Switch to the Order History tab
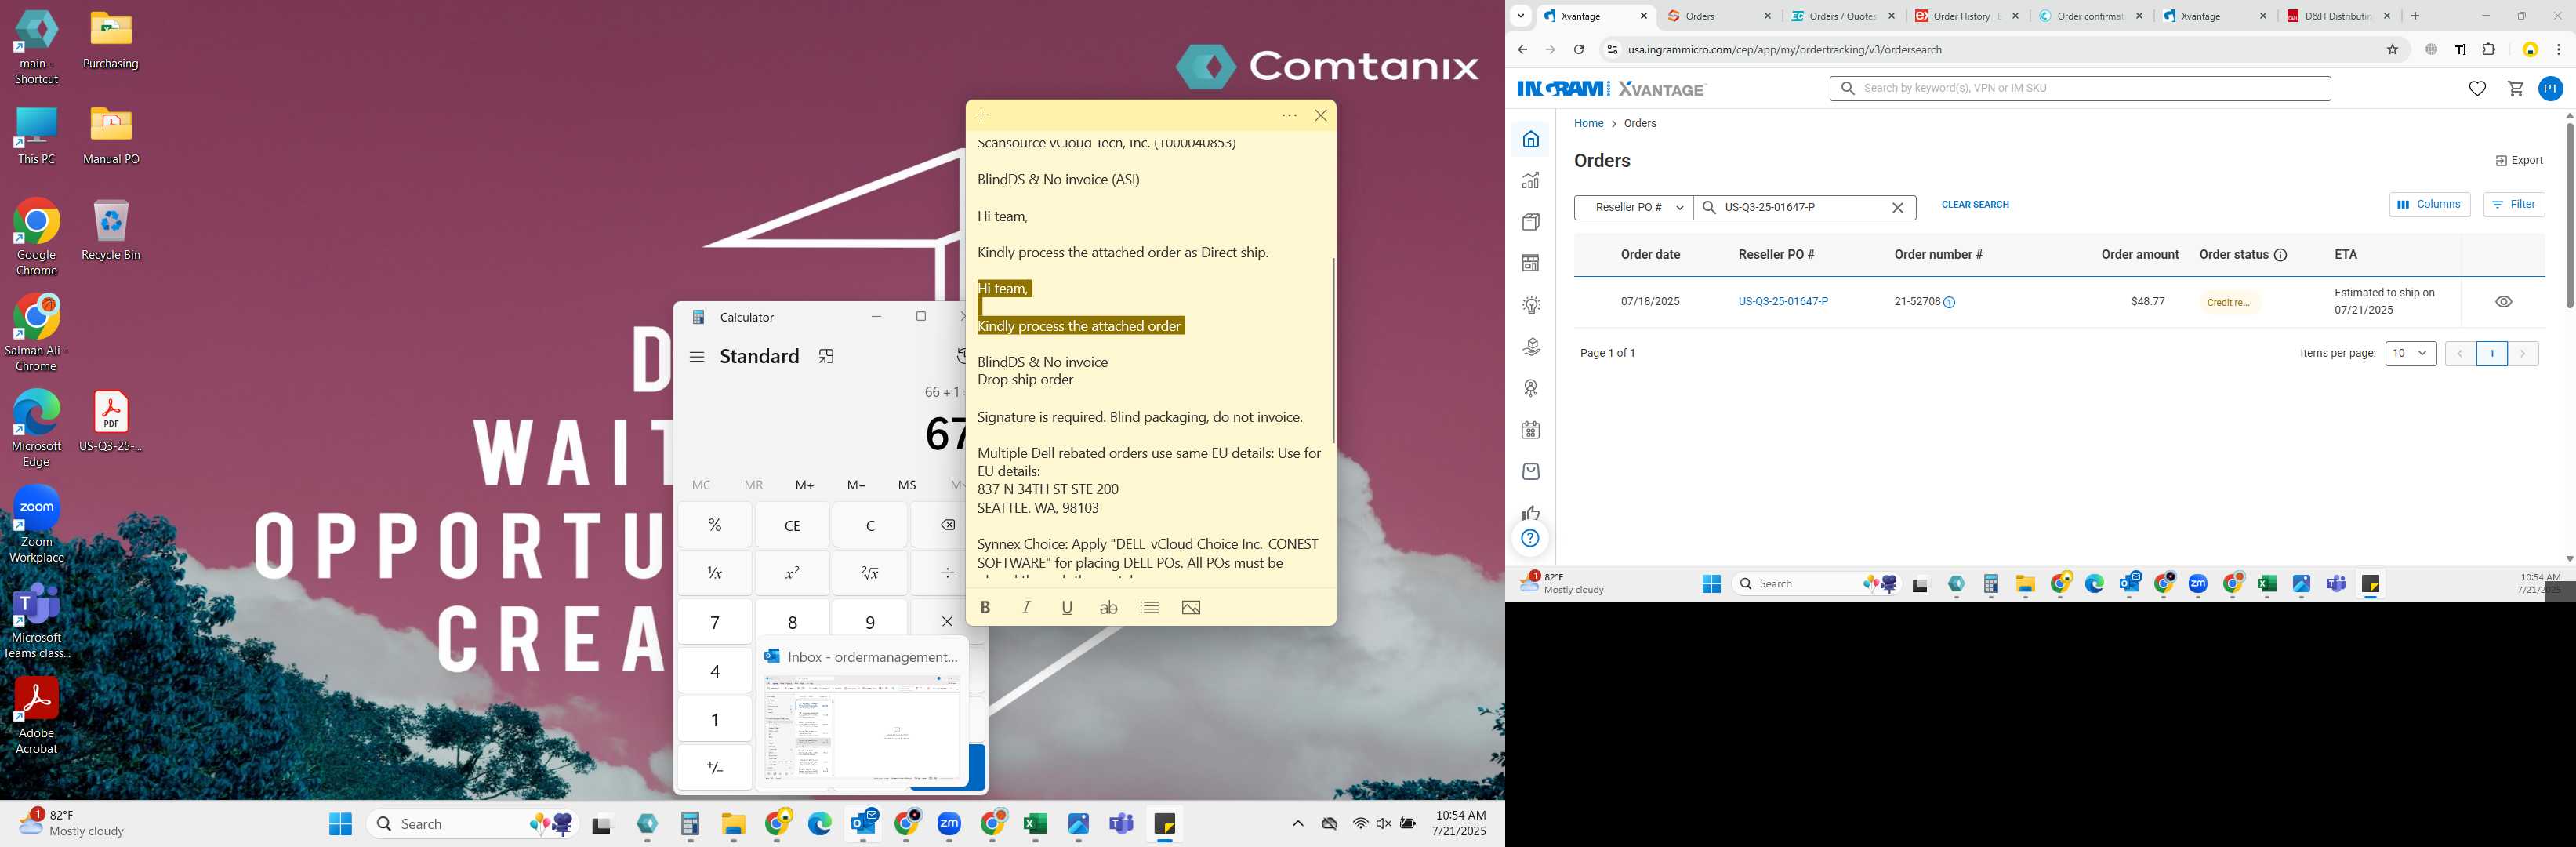Screen dimensions: 2576x847 pos(1965,16)
